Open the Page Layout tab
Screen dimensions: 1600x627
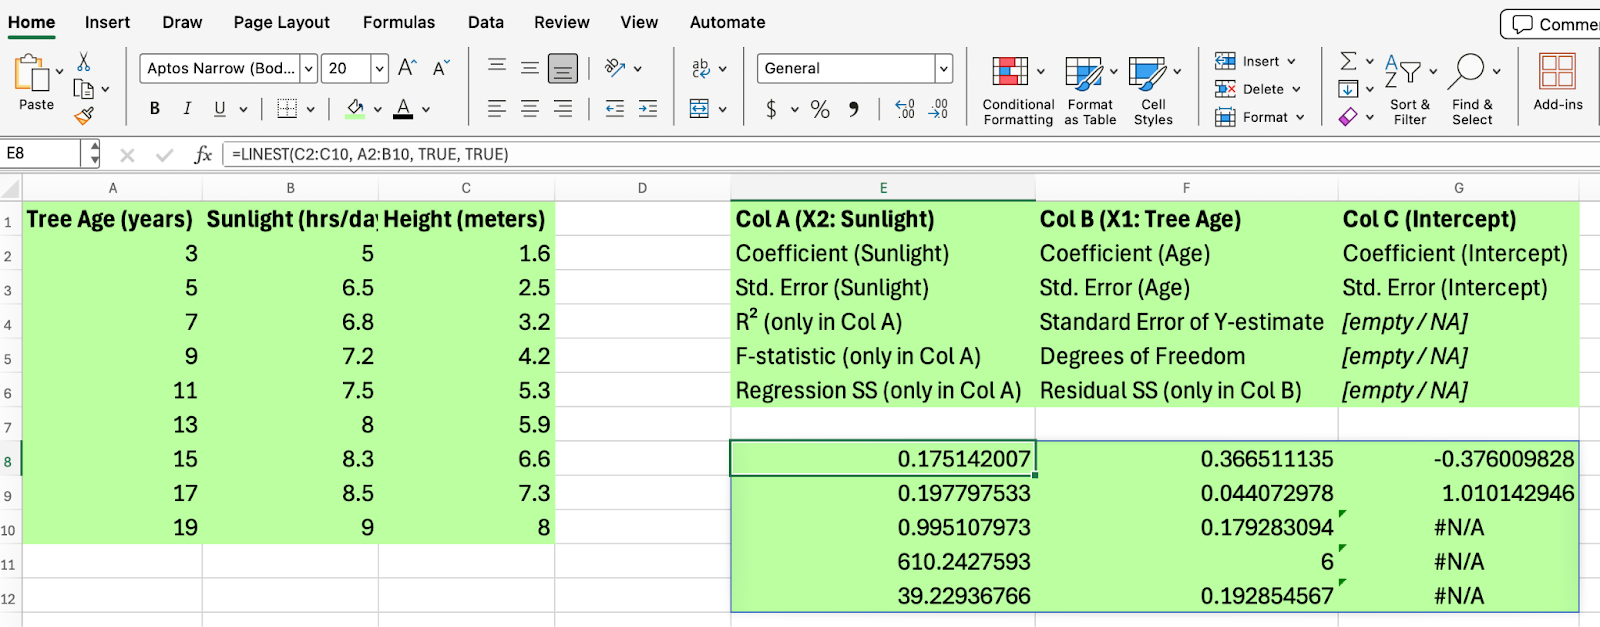coord(281,22)
